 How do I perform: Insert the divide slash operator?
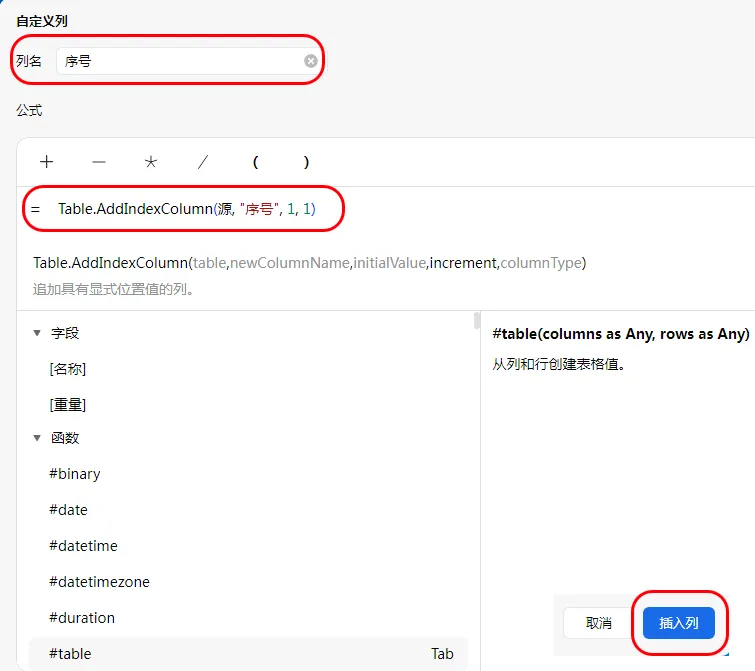coord(203,162)
